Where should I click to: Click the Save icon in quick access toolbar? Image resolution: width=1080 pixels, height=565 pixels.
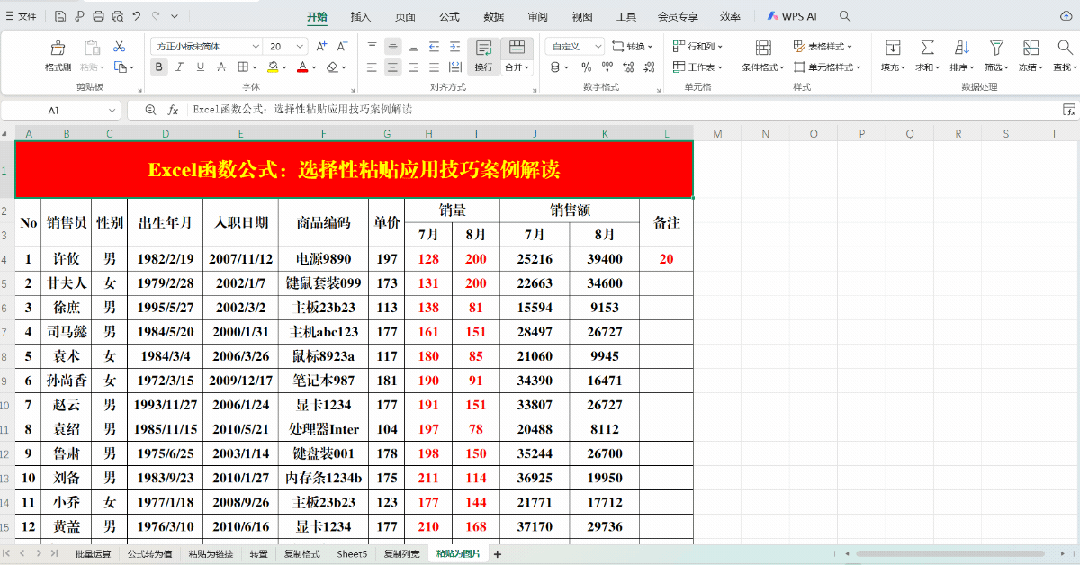tap(61, 17)
